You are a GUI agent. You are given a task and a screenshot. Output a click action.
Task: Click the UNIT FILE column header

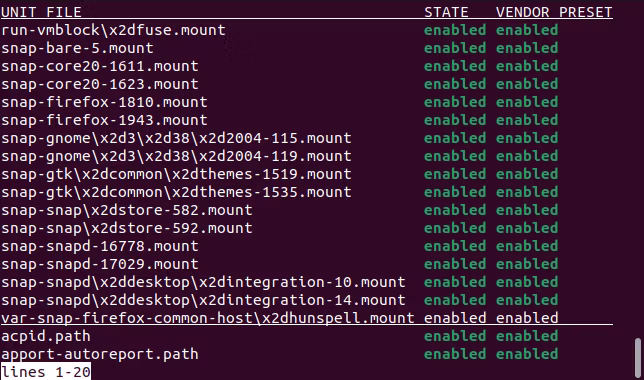(41, 12)
